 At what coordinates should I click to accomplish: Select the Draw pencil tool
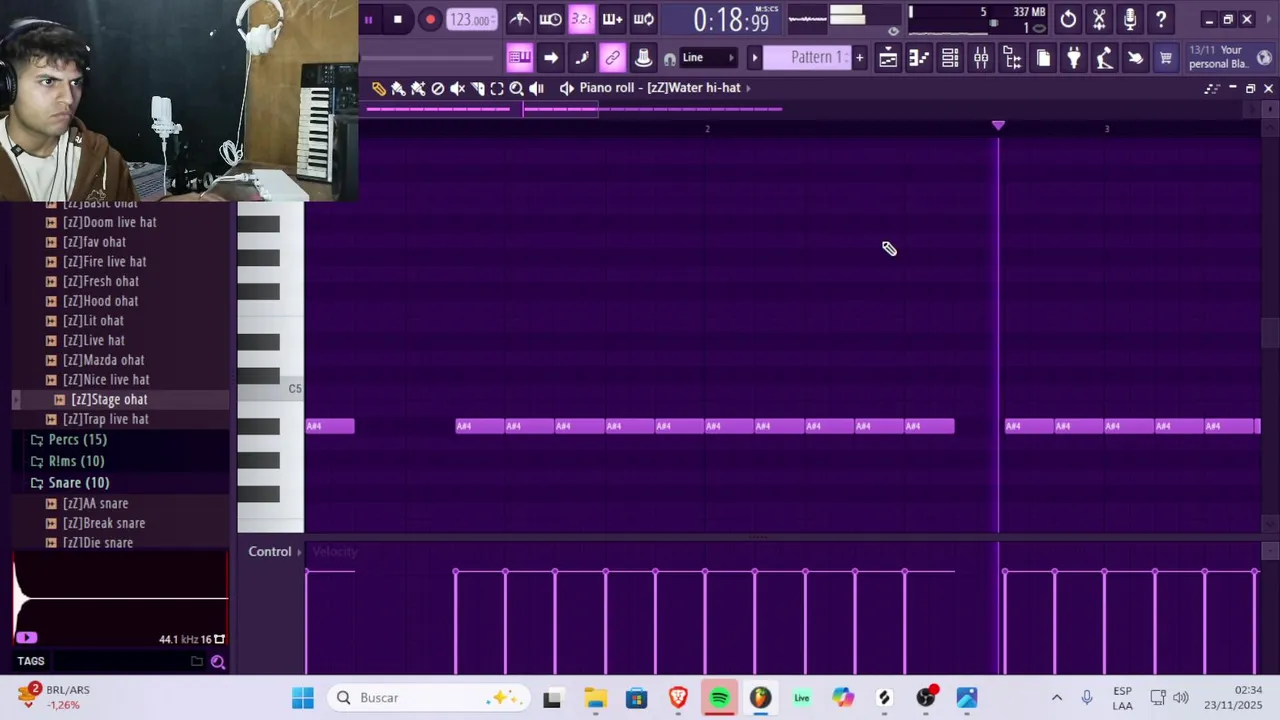(378, 88)
